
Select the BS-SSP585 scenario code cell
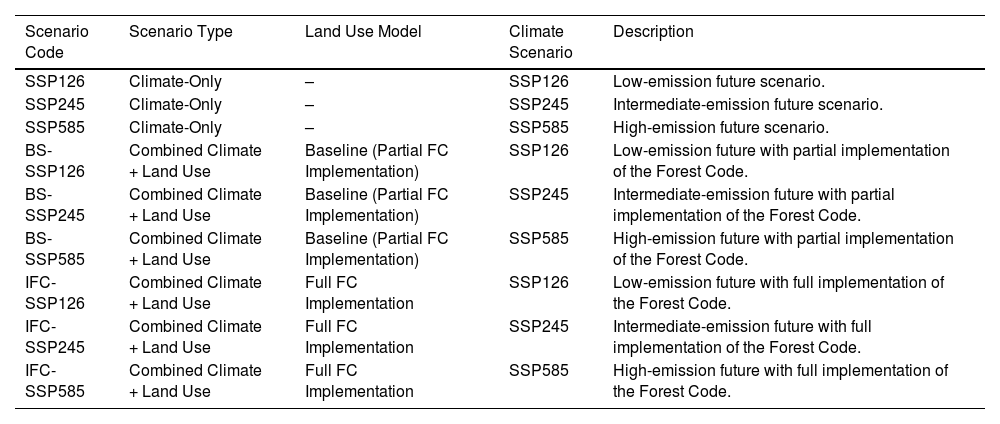coord(55,248)
